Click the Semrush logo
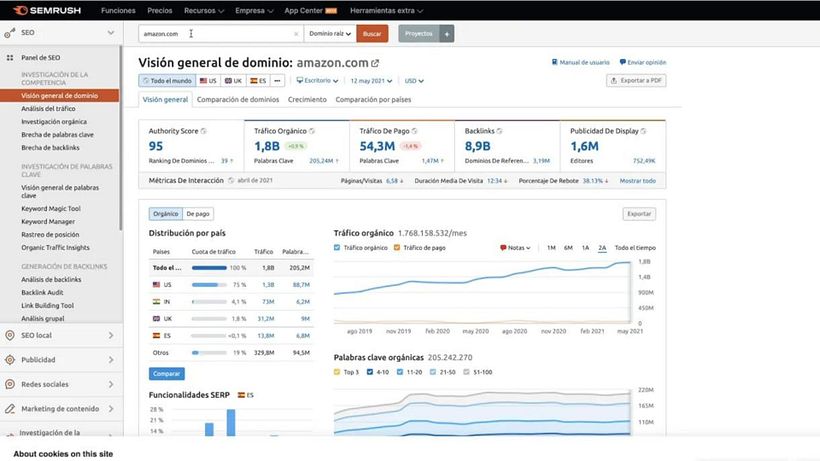Screen dimensions: 820x461 [x=47, y=10]
